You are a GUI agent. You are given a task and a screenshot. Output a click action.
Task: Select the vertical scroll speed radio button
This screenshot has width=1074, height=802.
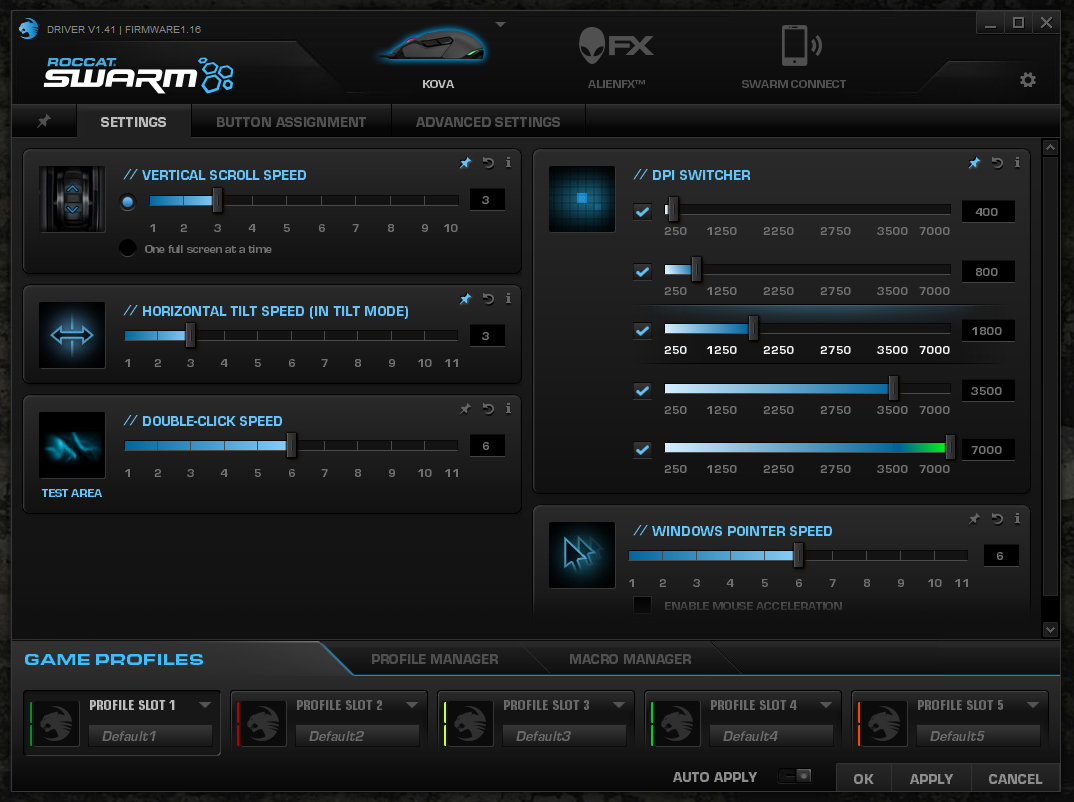click(x=127, y=202)
